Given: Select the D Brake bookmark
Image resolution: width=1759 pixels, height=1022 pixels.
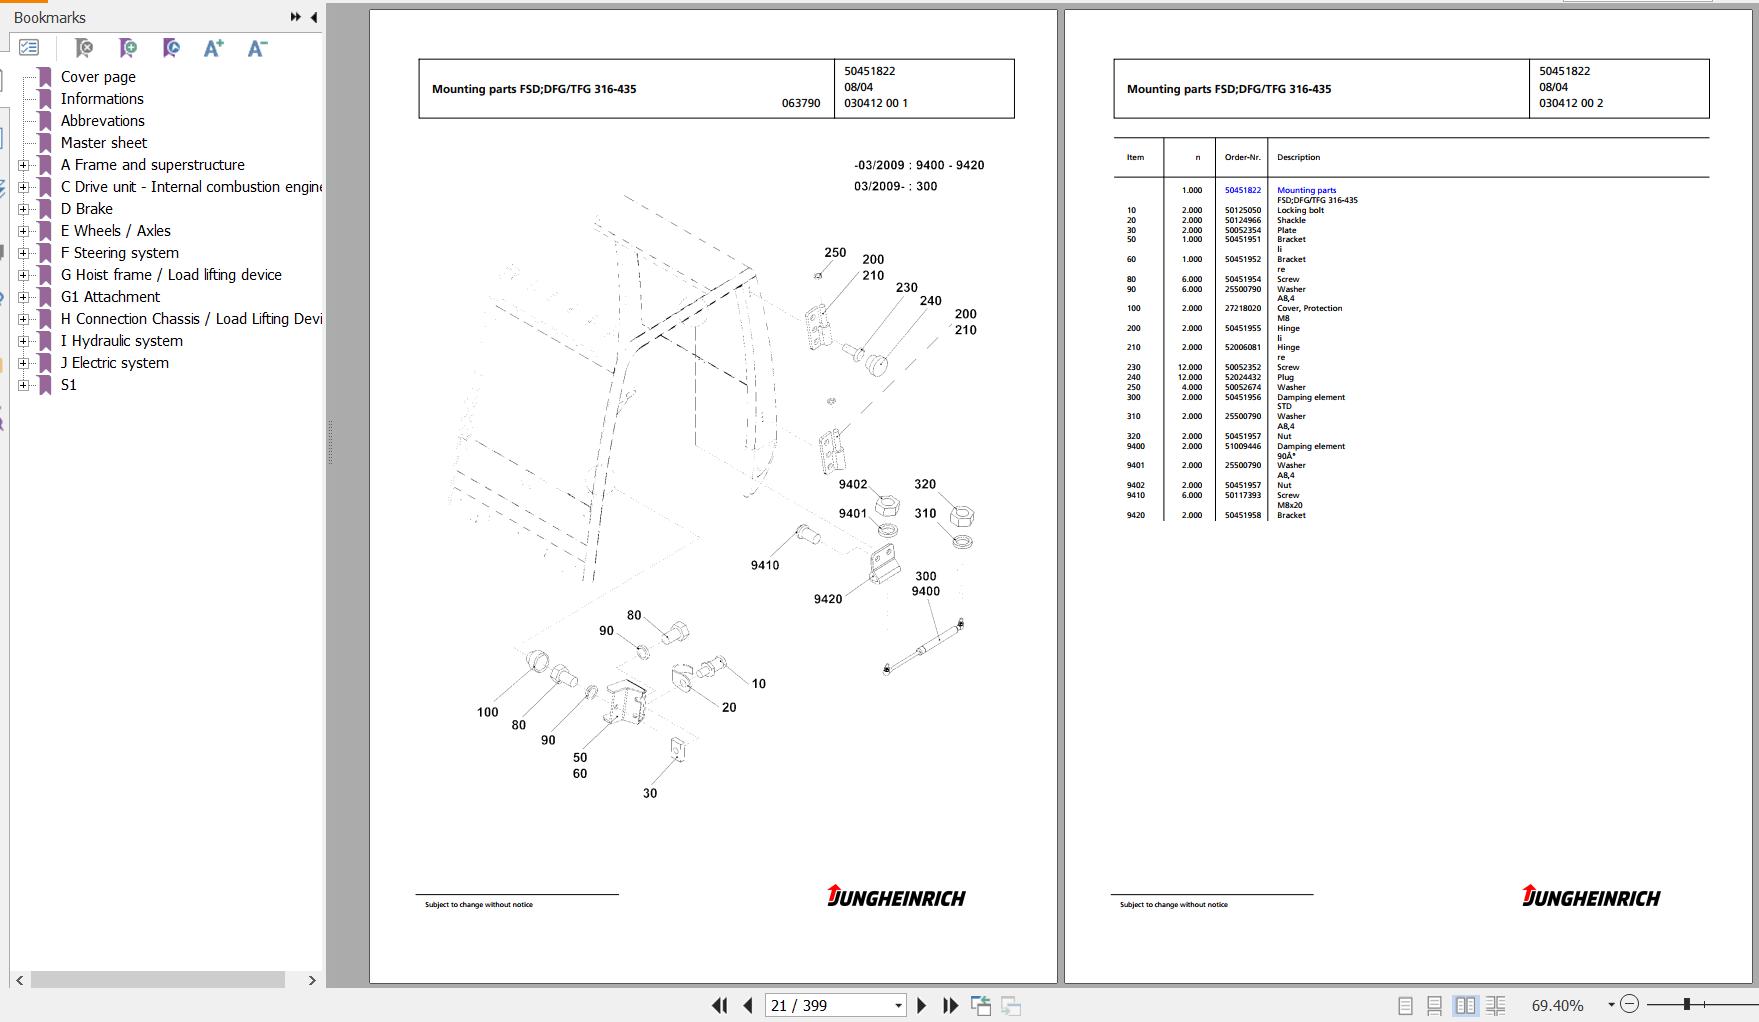Looking at the screenshot, I should [x=87, y=209].
